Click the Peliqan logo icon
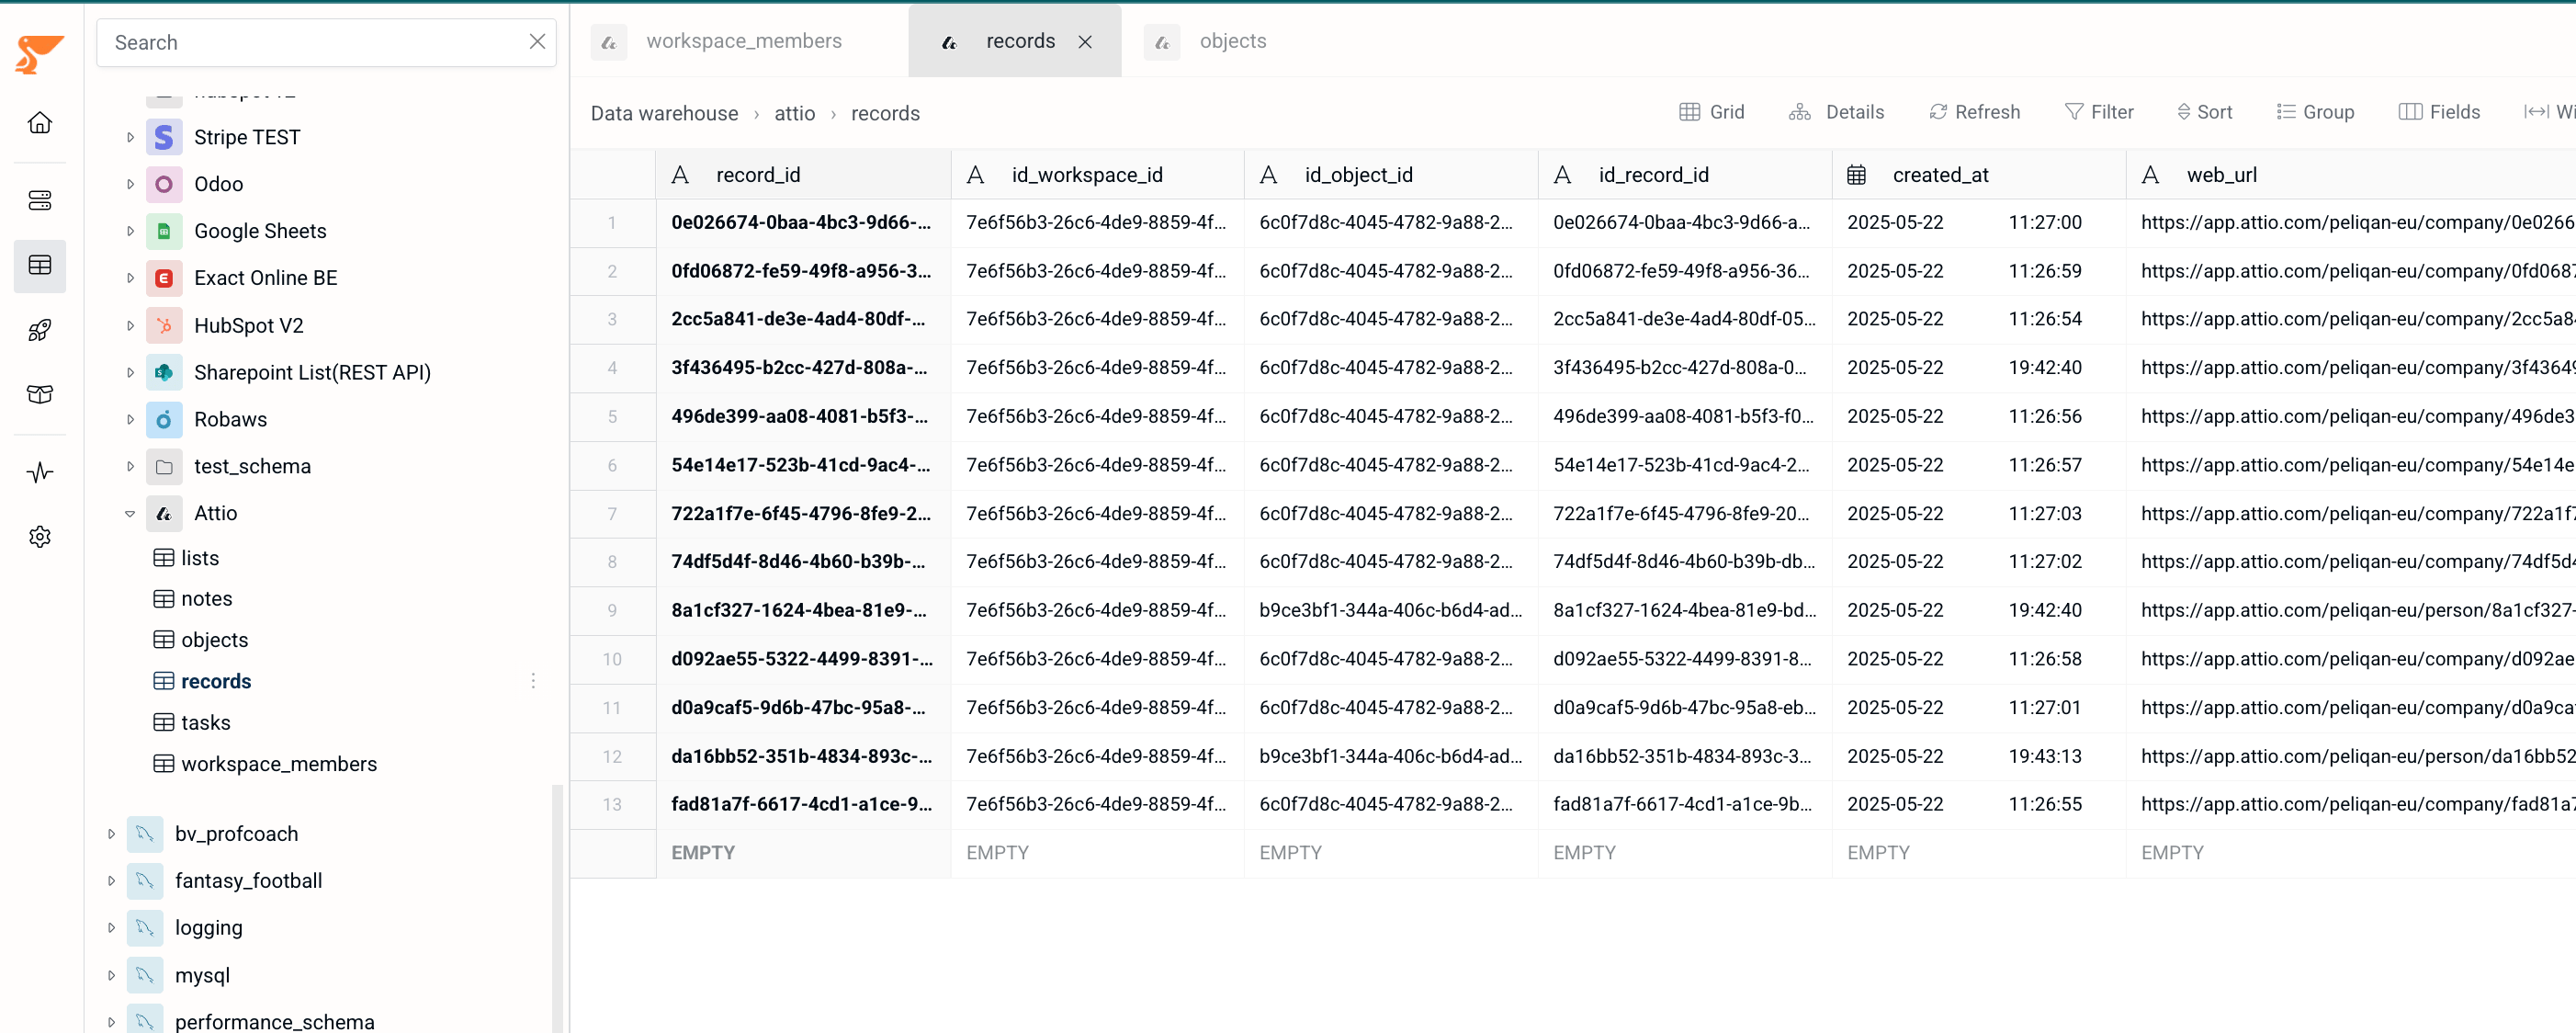Screen dimensions: 2576x1033 [x=39, y=54]
